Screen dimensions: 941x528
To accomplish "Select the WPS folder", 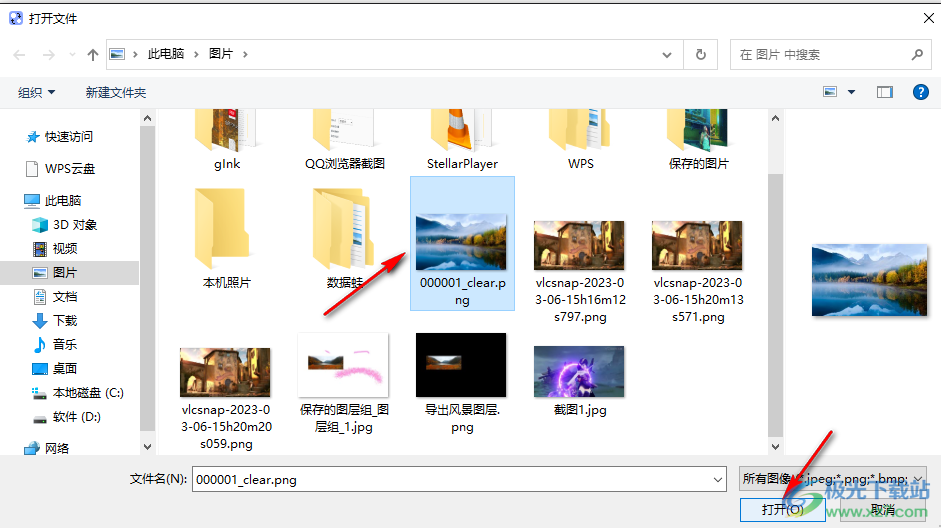I will [580, 140].
